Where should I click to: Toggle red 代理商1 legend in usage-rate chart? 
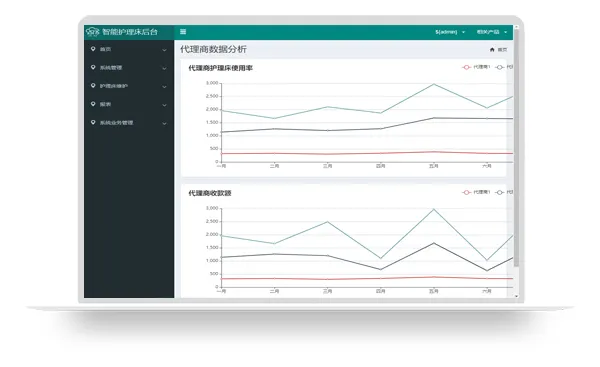[x=476, y=67]
